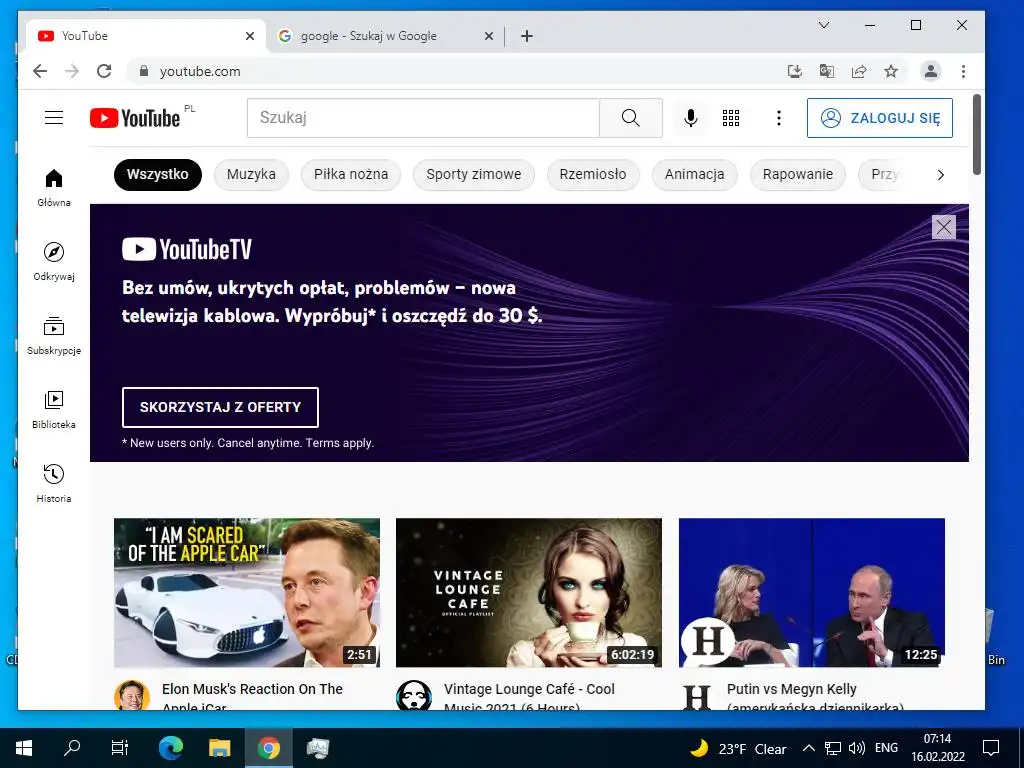Click the translate page icon

[827, 71]
